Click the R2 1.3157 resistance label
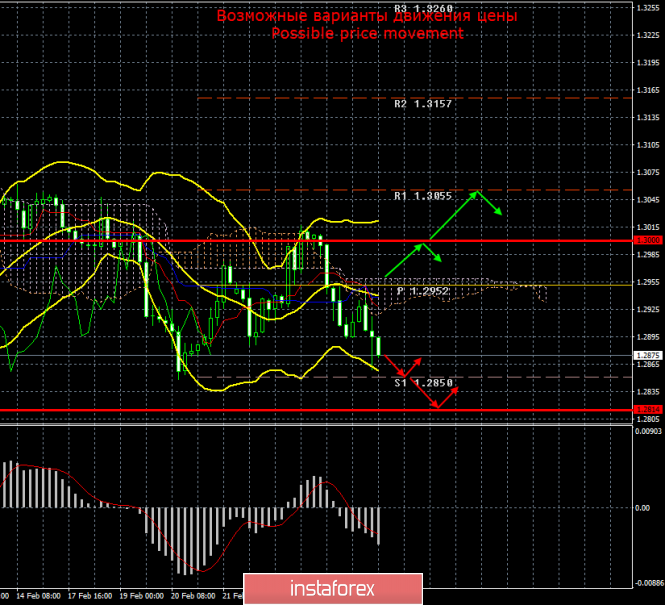The image size is (665, 605). (423, 104)
